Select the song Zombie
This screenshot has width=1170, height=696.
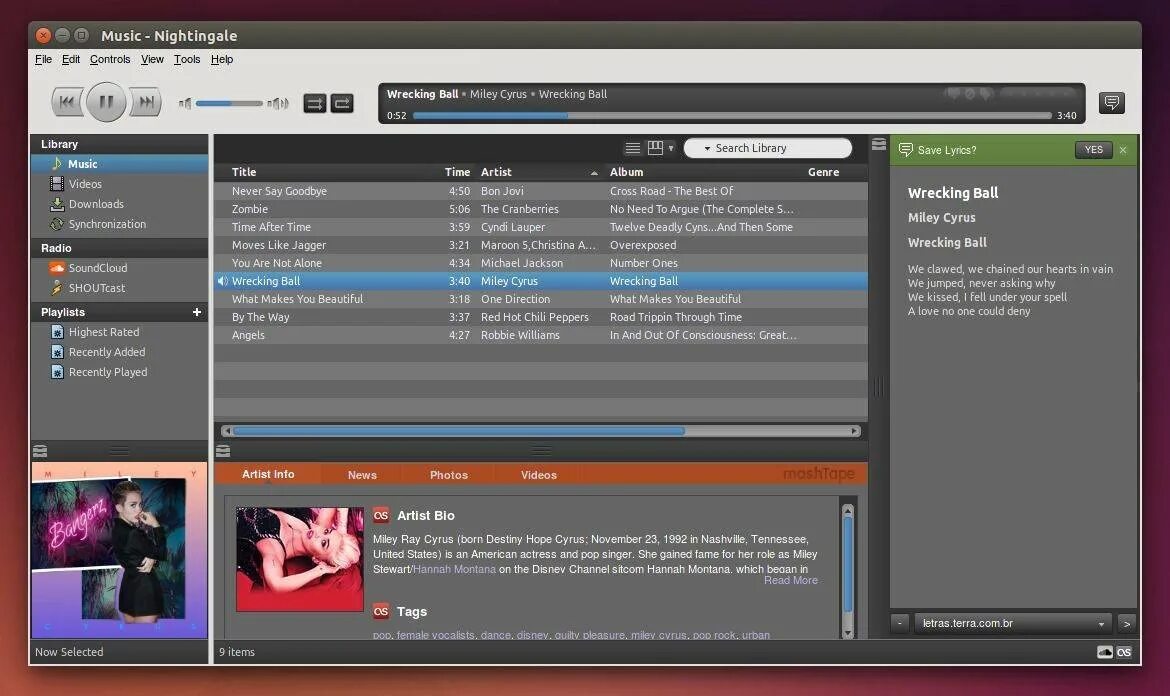click(x=540, y=209)
